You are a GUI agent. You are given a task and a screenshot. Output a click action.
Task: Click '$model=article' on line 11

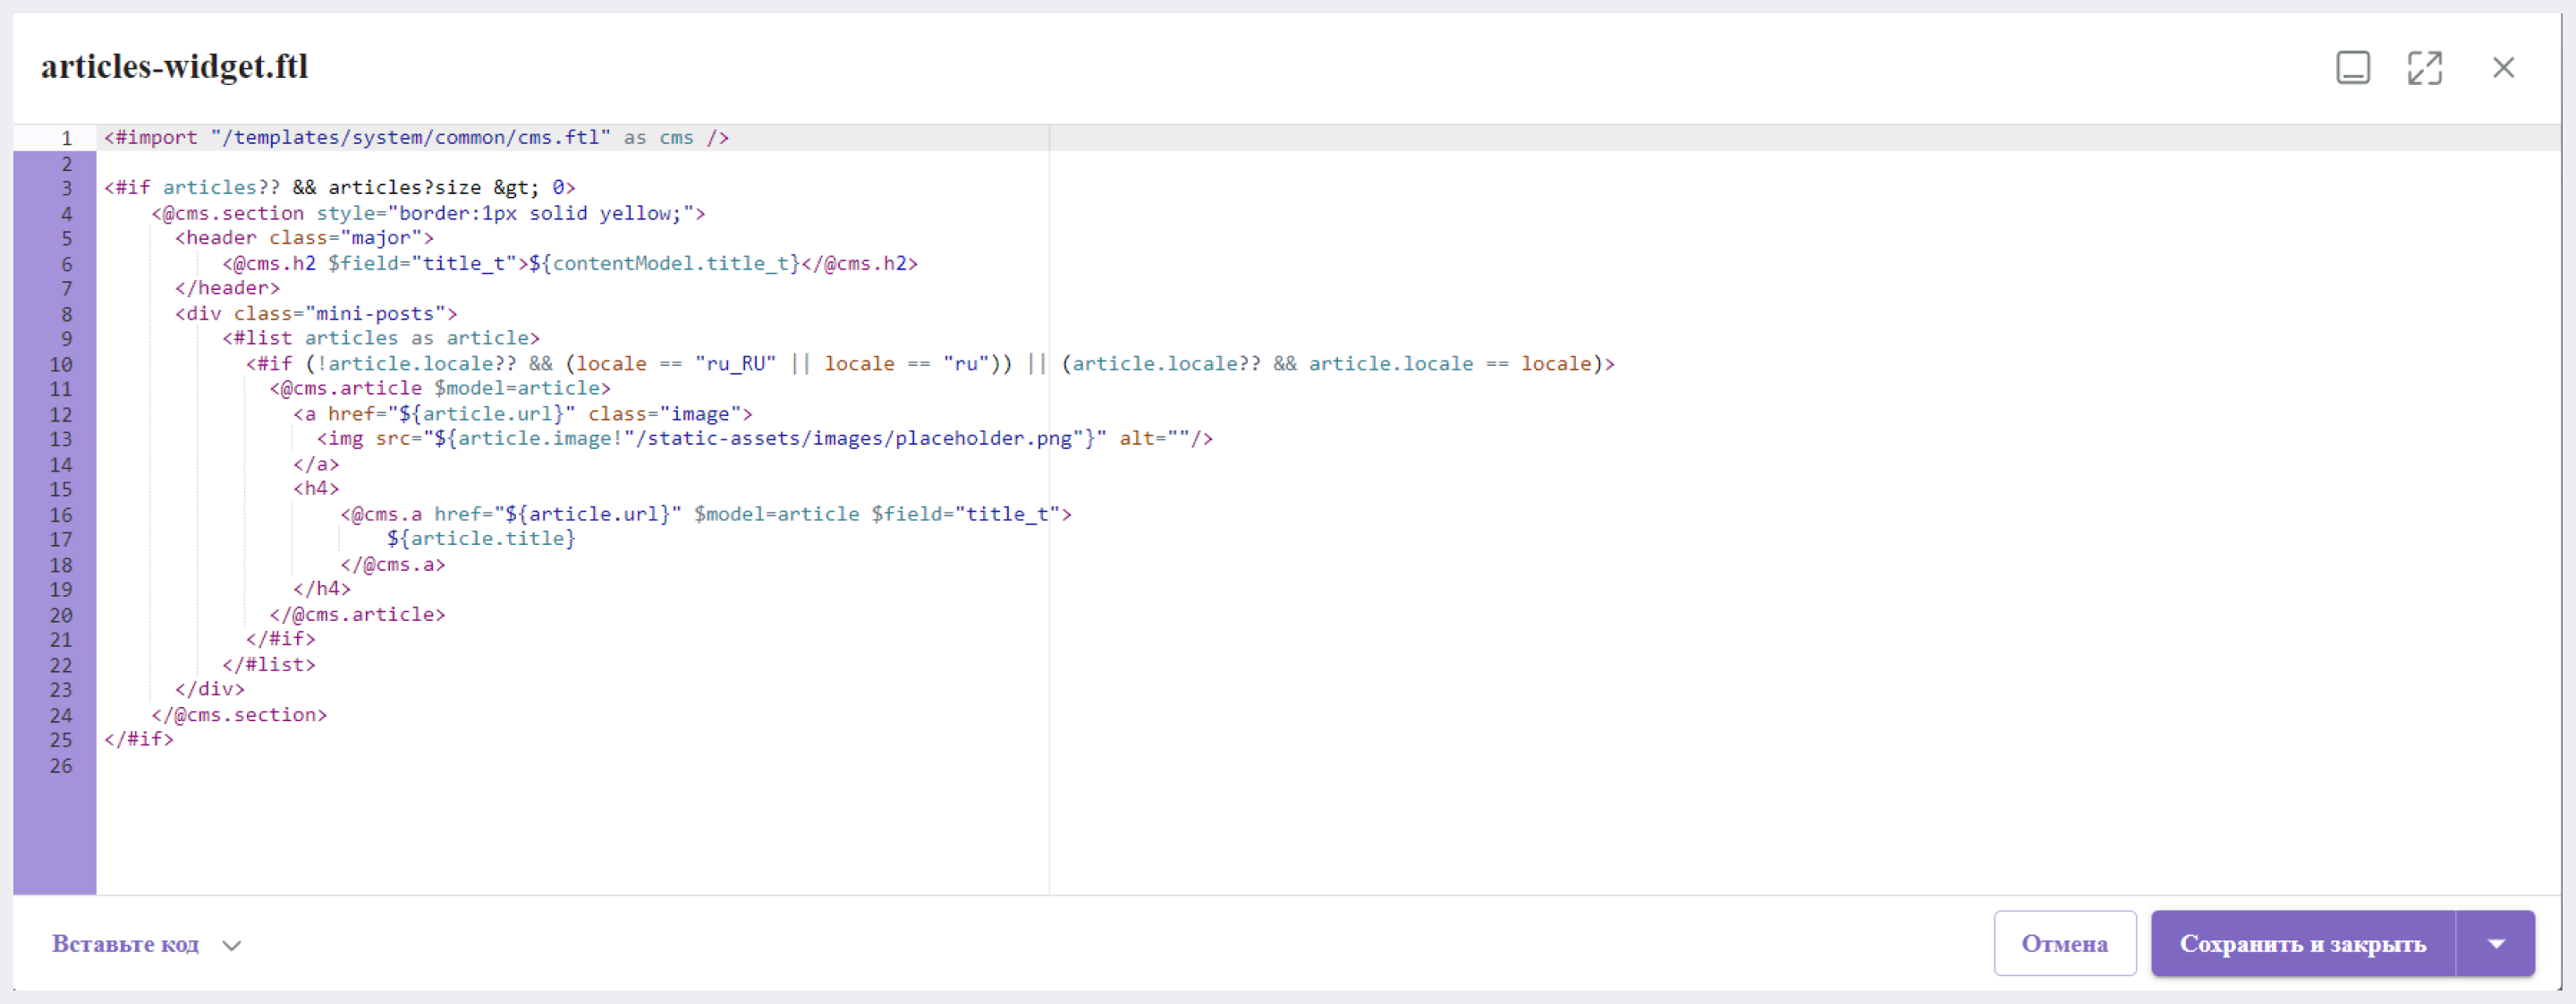(x=517, y=389)
